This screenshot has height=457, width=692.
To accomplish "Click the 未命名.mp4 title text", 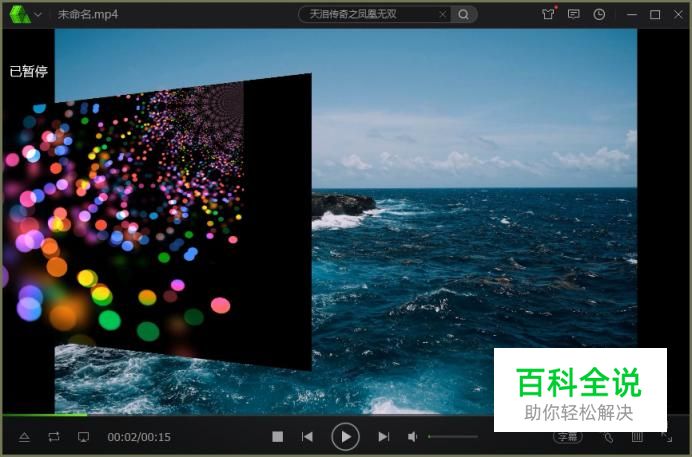I will click(88, 15).
